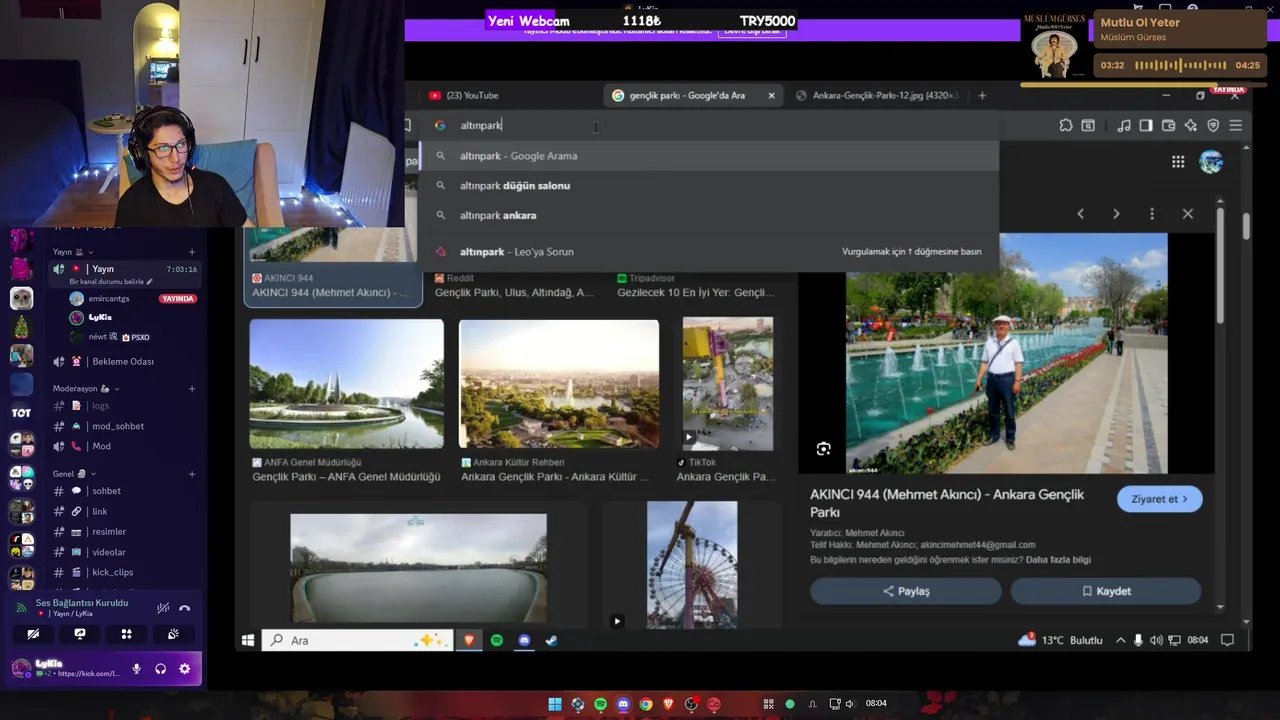
Task: Collapse the Yayın category in Discord
Action: pos(72,252)
